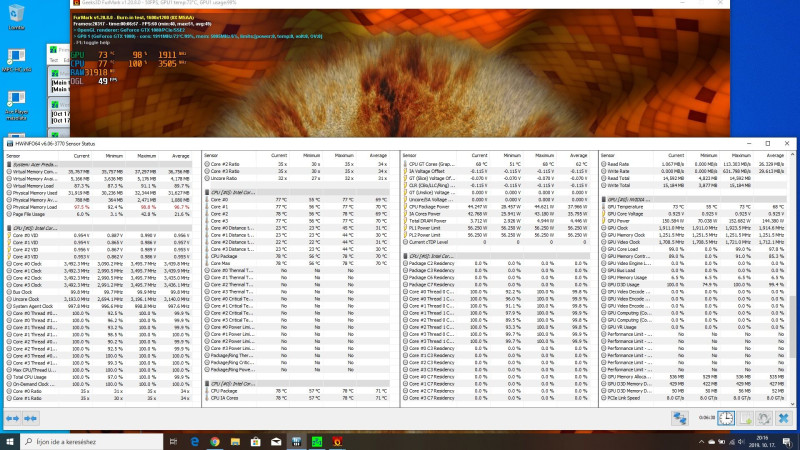Select the CPU IA Cores row
This screenshot has height=450, width=800.
[x=297, y=398]
